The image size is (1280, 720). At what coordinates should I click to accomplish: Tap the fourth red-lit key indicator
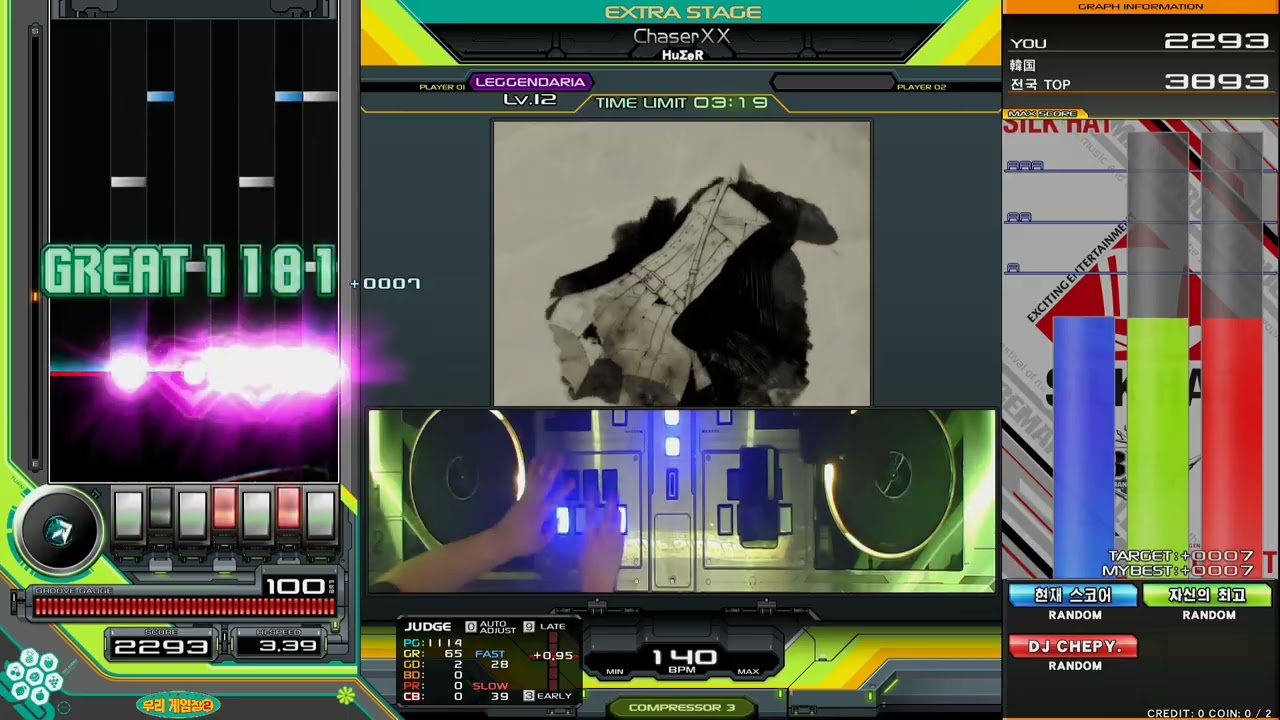click(224, 510)
